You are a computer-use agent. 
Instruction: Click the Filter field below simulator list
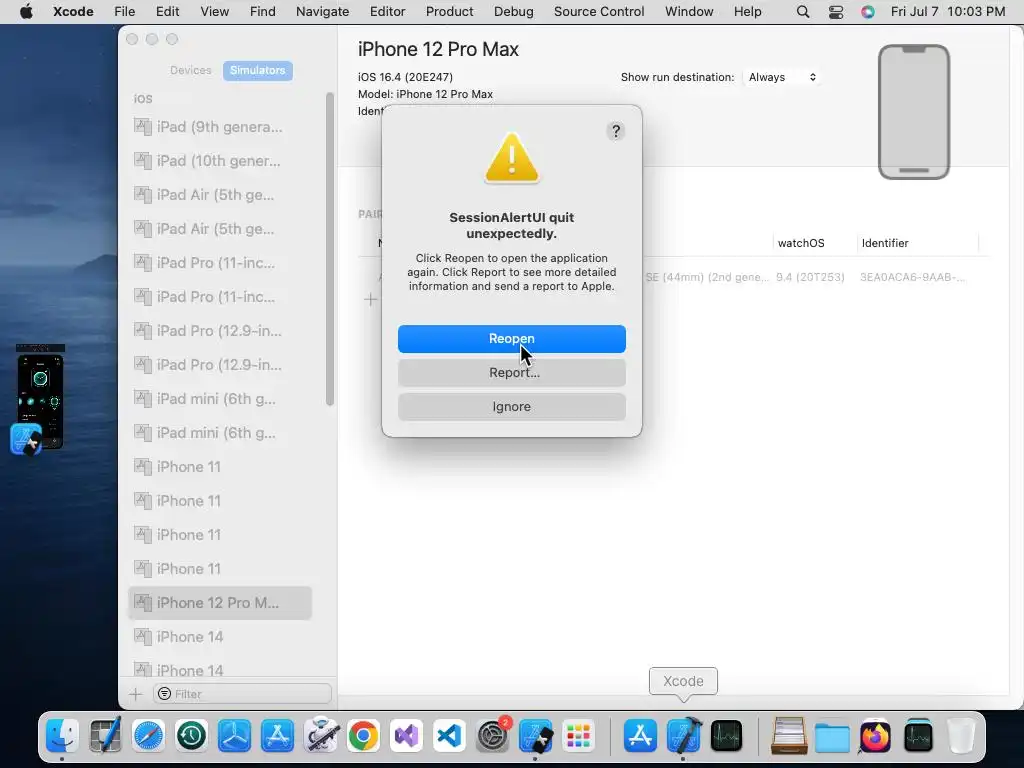click(x=243, y=694)
